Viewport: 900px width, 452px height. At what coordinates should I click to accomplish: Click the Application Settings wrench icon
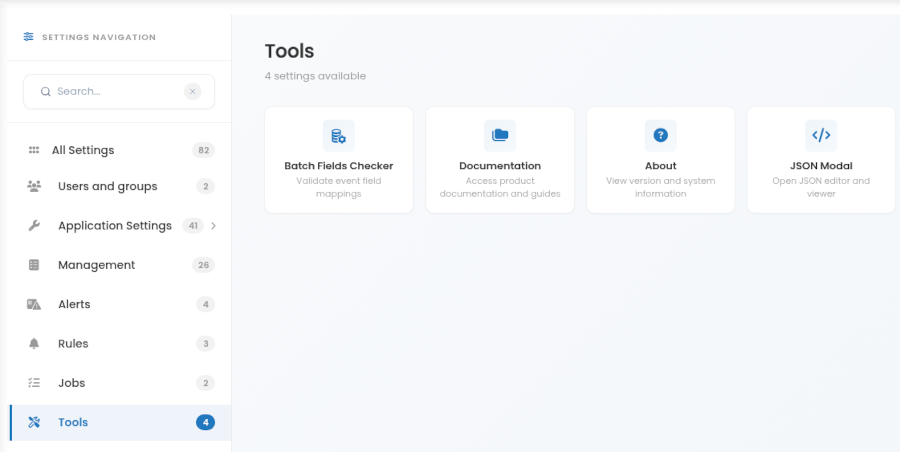tap(34, 226)
